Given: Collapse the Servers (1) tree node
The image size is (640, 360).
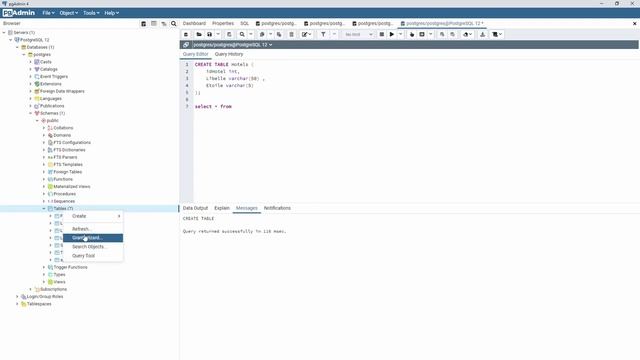Looking at the screenshot, I should click(x=4, y=33).
